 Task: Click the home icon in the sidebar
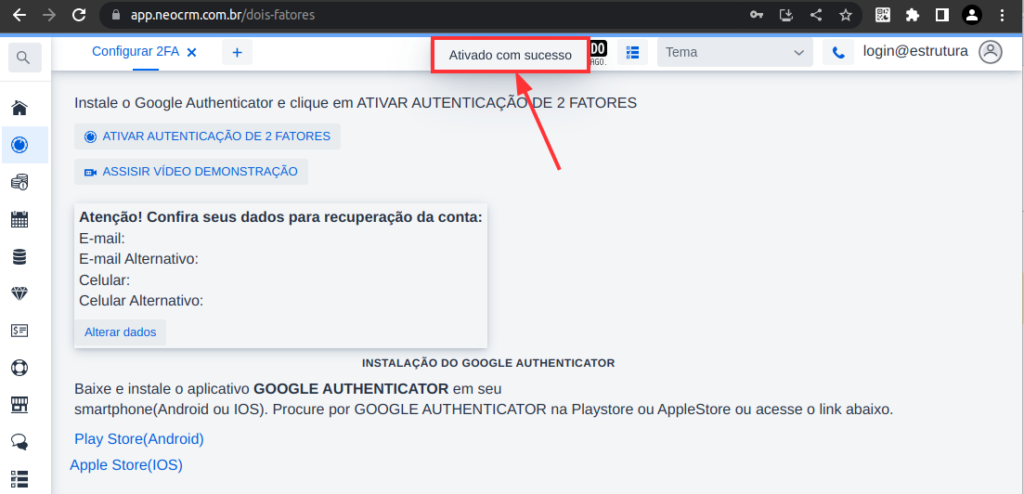click(19, 108)
